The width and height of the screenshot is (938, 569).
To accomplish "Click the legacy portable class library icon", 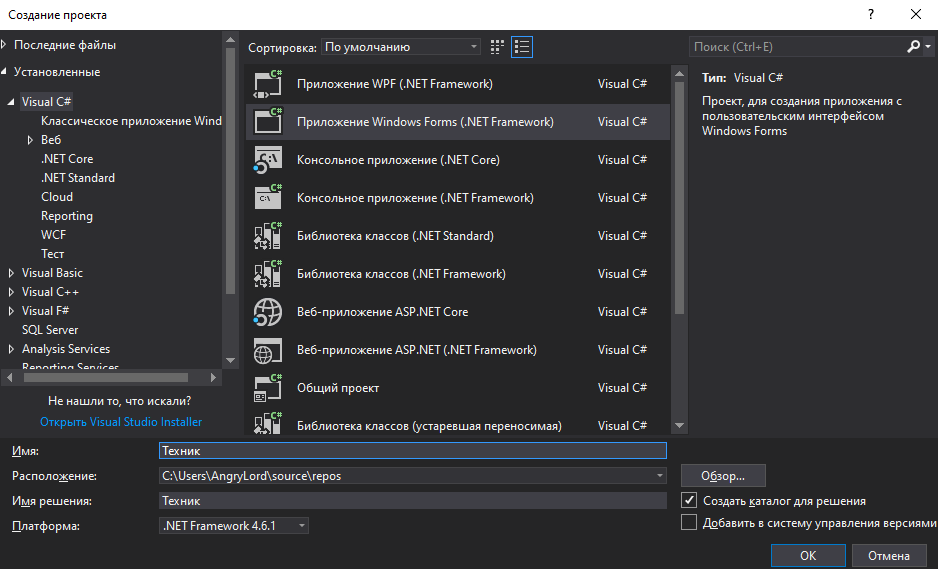I will (267, 423).
